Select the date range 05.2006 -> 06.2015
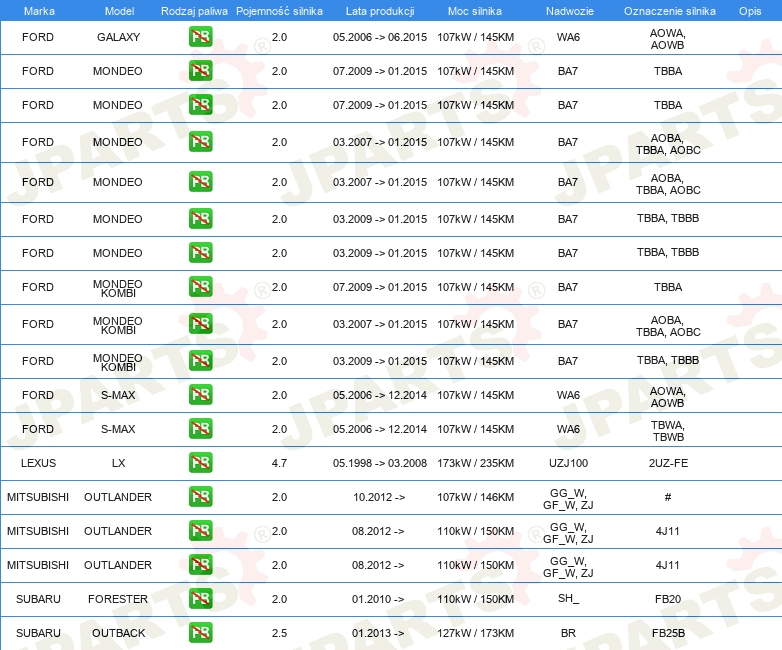The image size is (782, 650). pos(380,37)
